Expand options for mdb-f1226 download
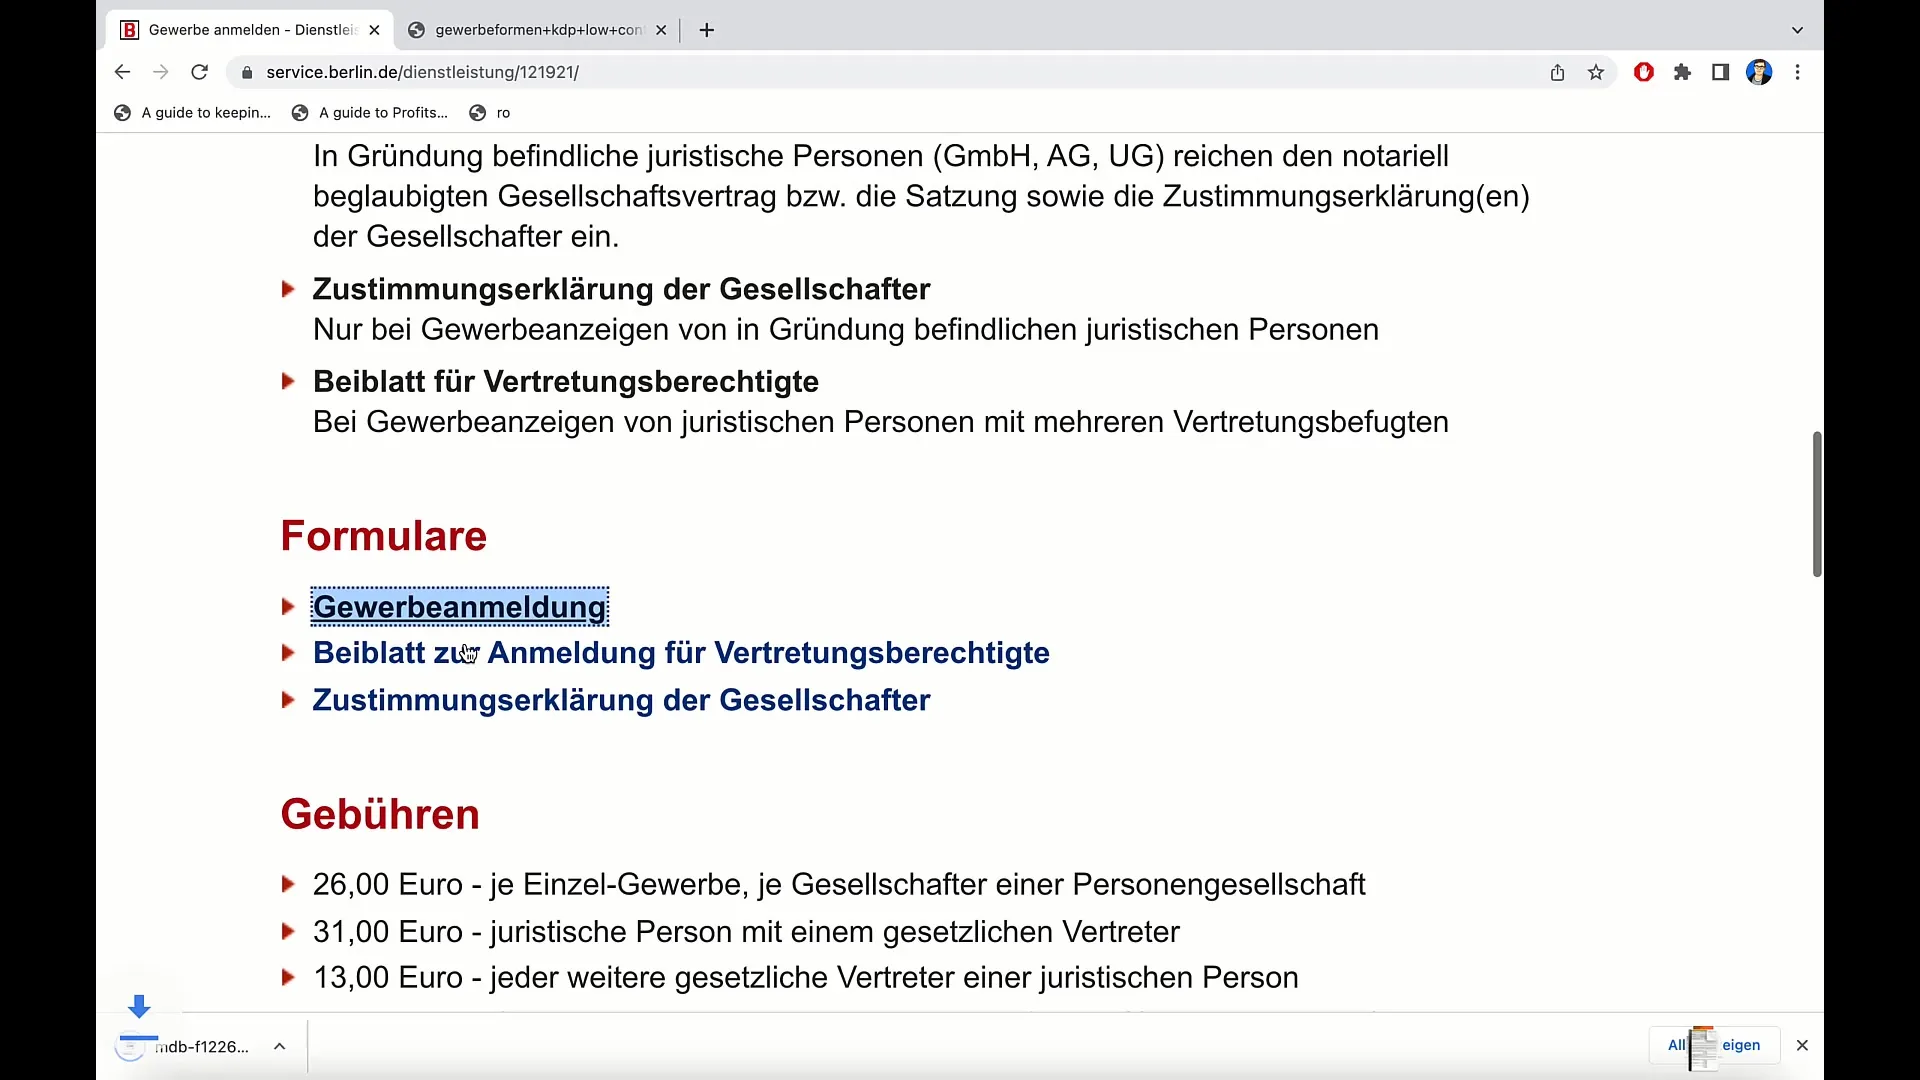Screen dimensions: 1920x1080 click(x=280, y=1046)
